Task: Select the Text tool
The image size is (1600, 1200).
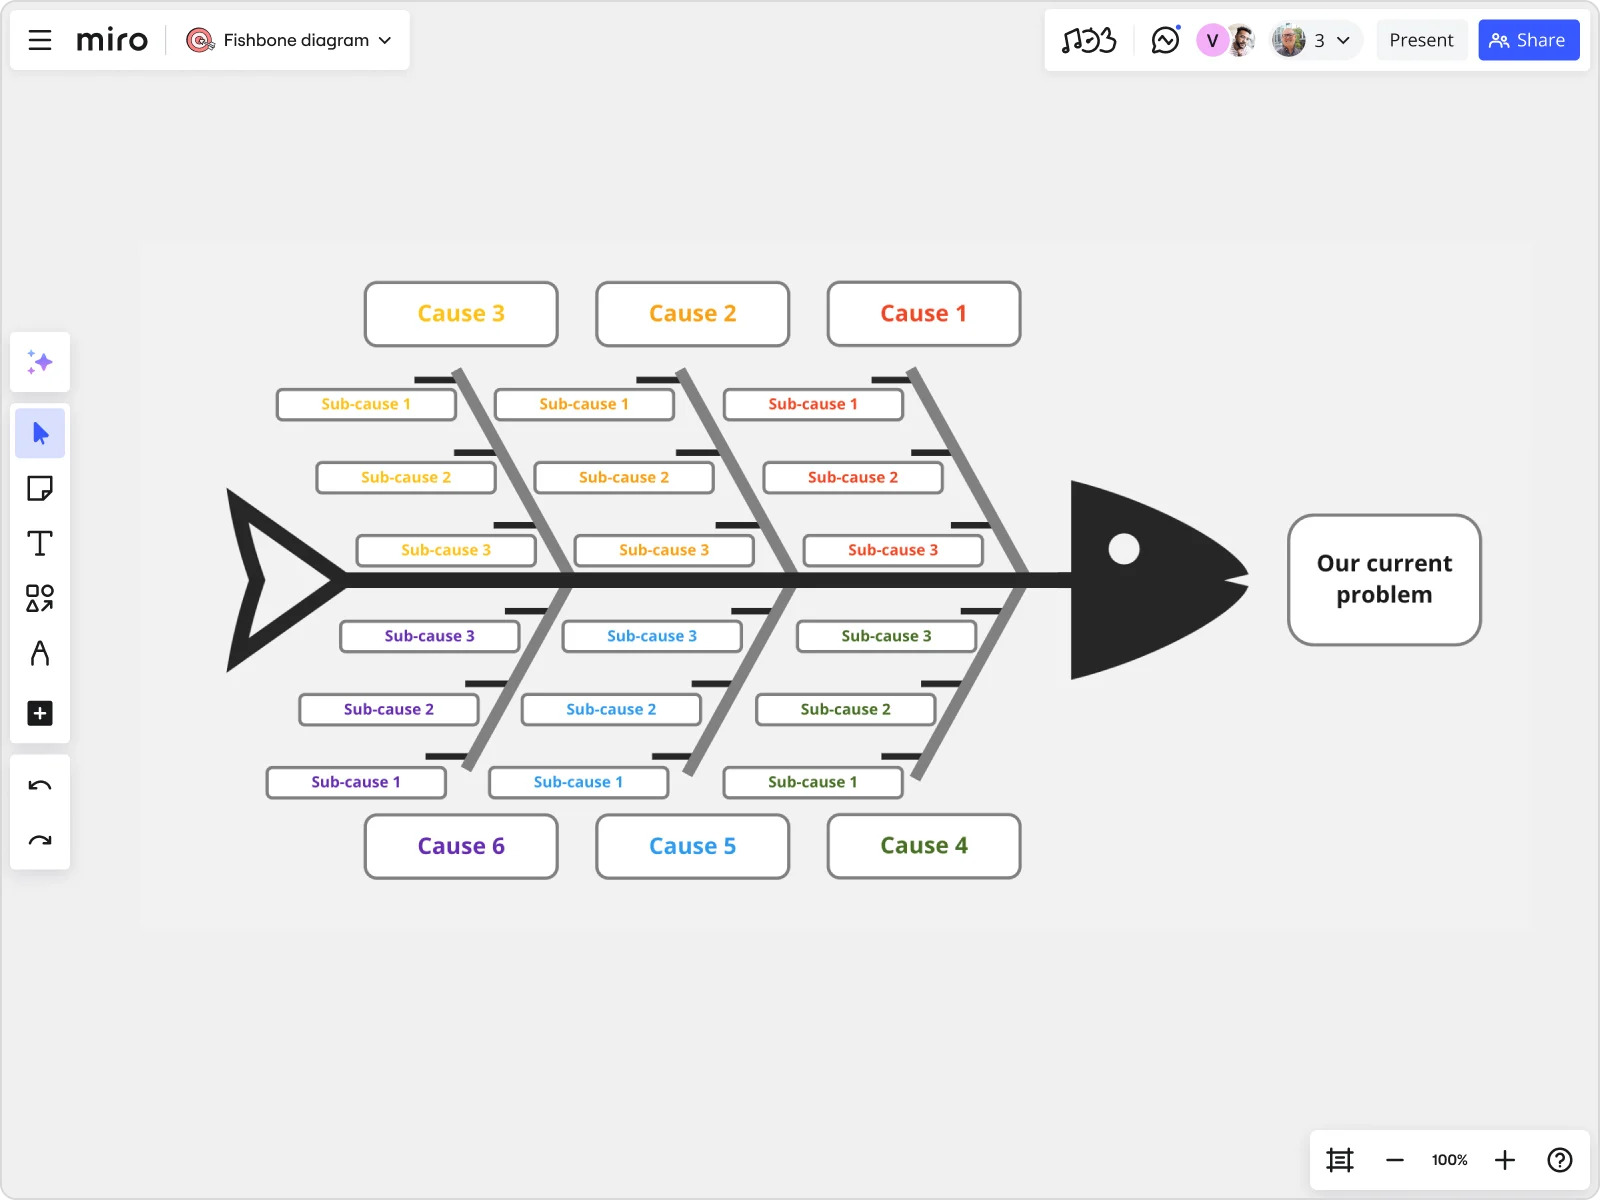Action: coord(40,543)
